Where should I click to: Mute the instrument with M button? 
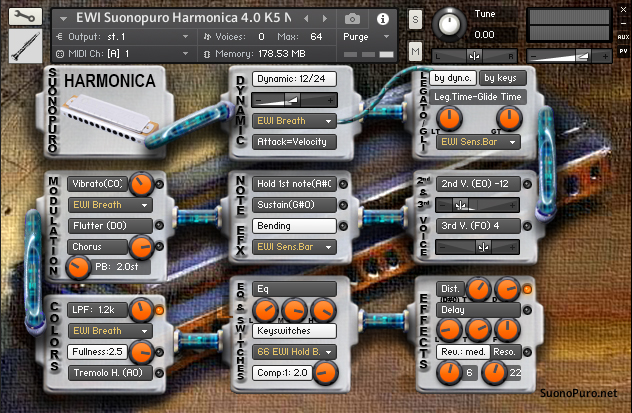pyautogui.click(x=415, y=51)
